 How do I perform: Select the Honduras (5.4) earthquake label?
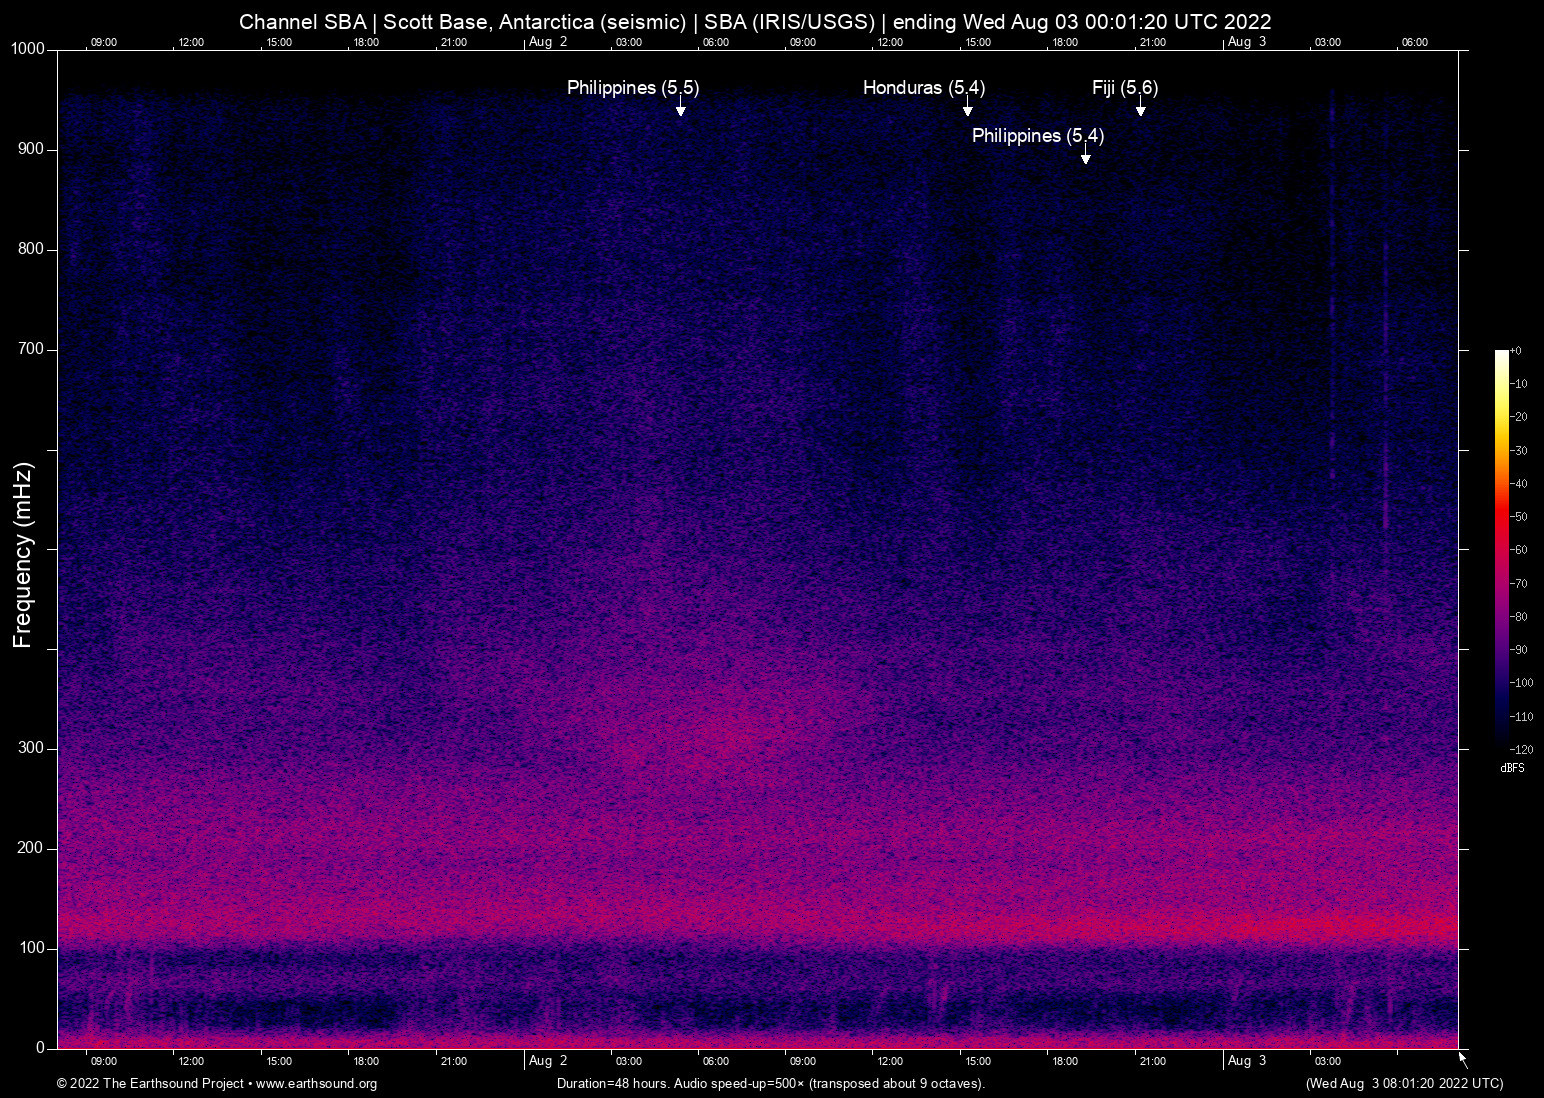[923, 88]
